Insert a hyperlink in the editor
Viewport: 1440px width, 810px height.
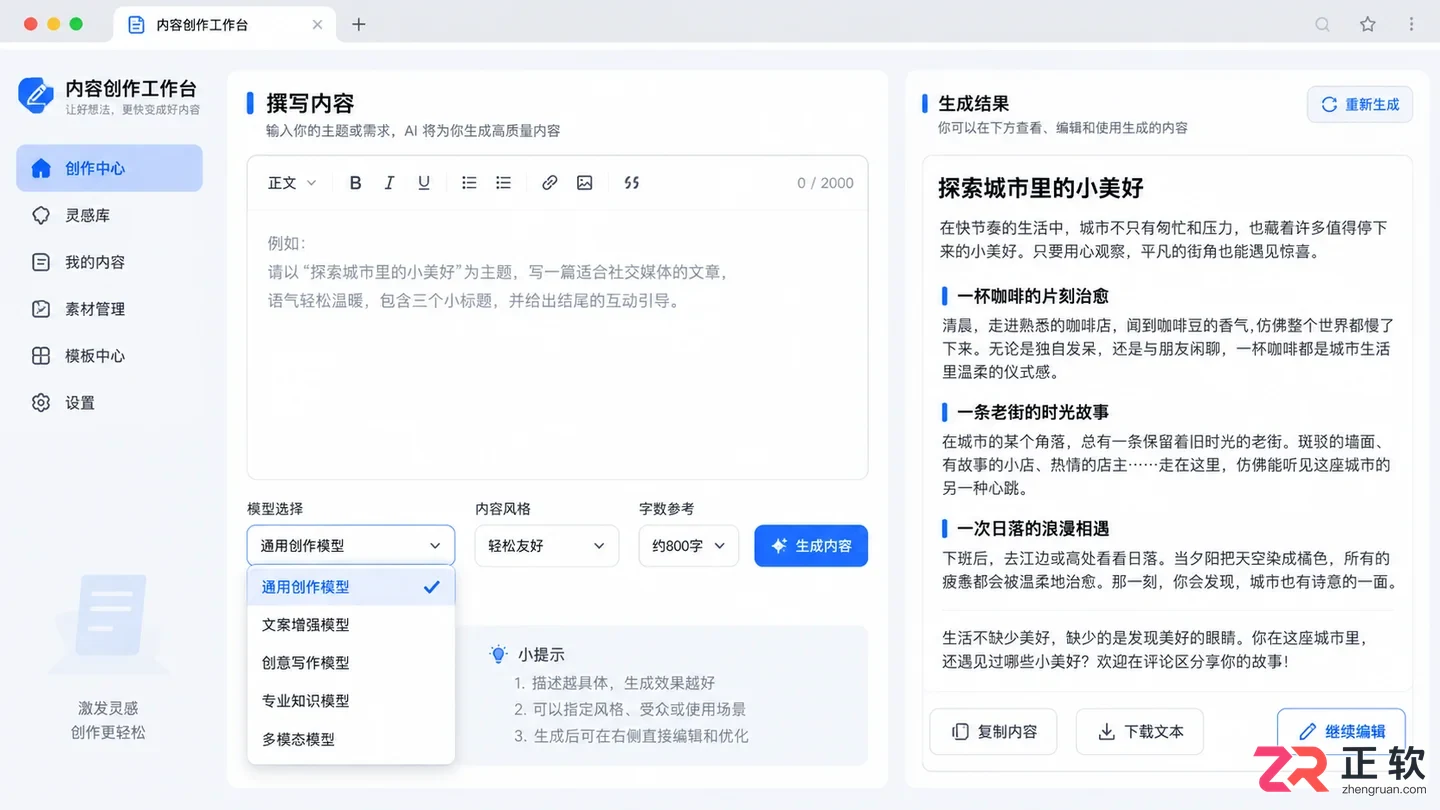click(549, 183)
